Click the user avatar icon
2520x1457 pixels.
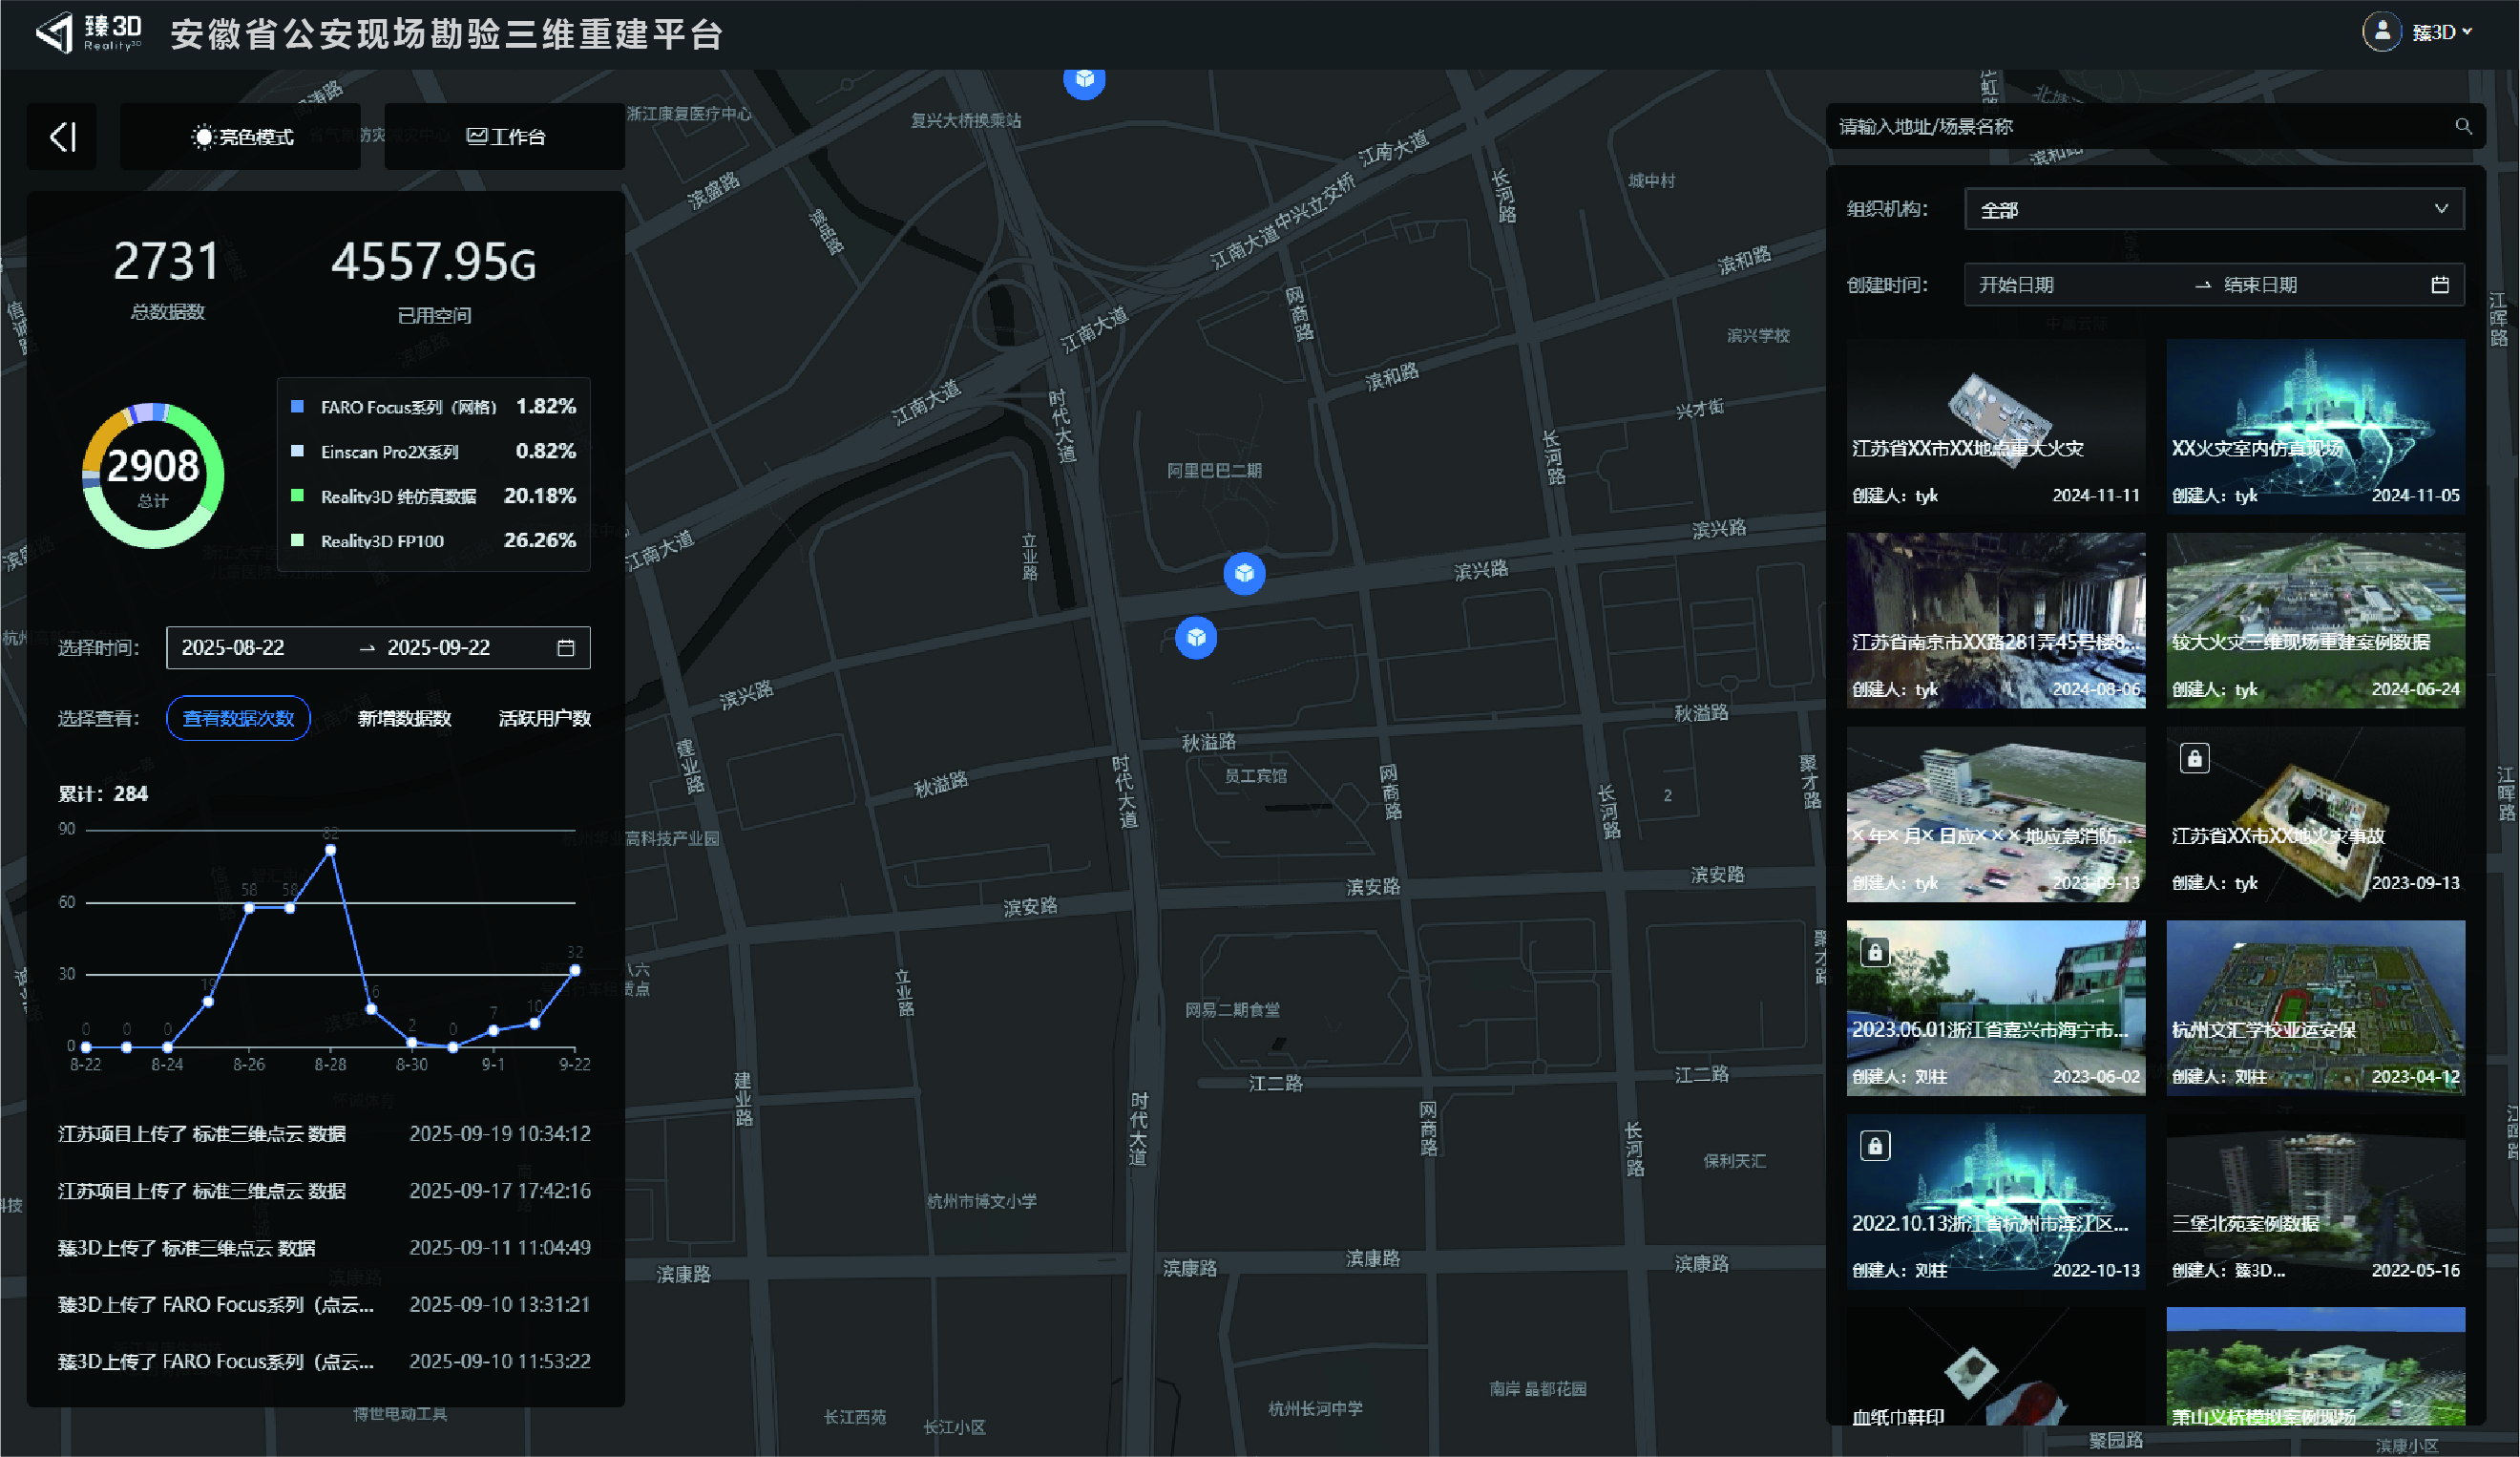point(2382,32)
